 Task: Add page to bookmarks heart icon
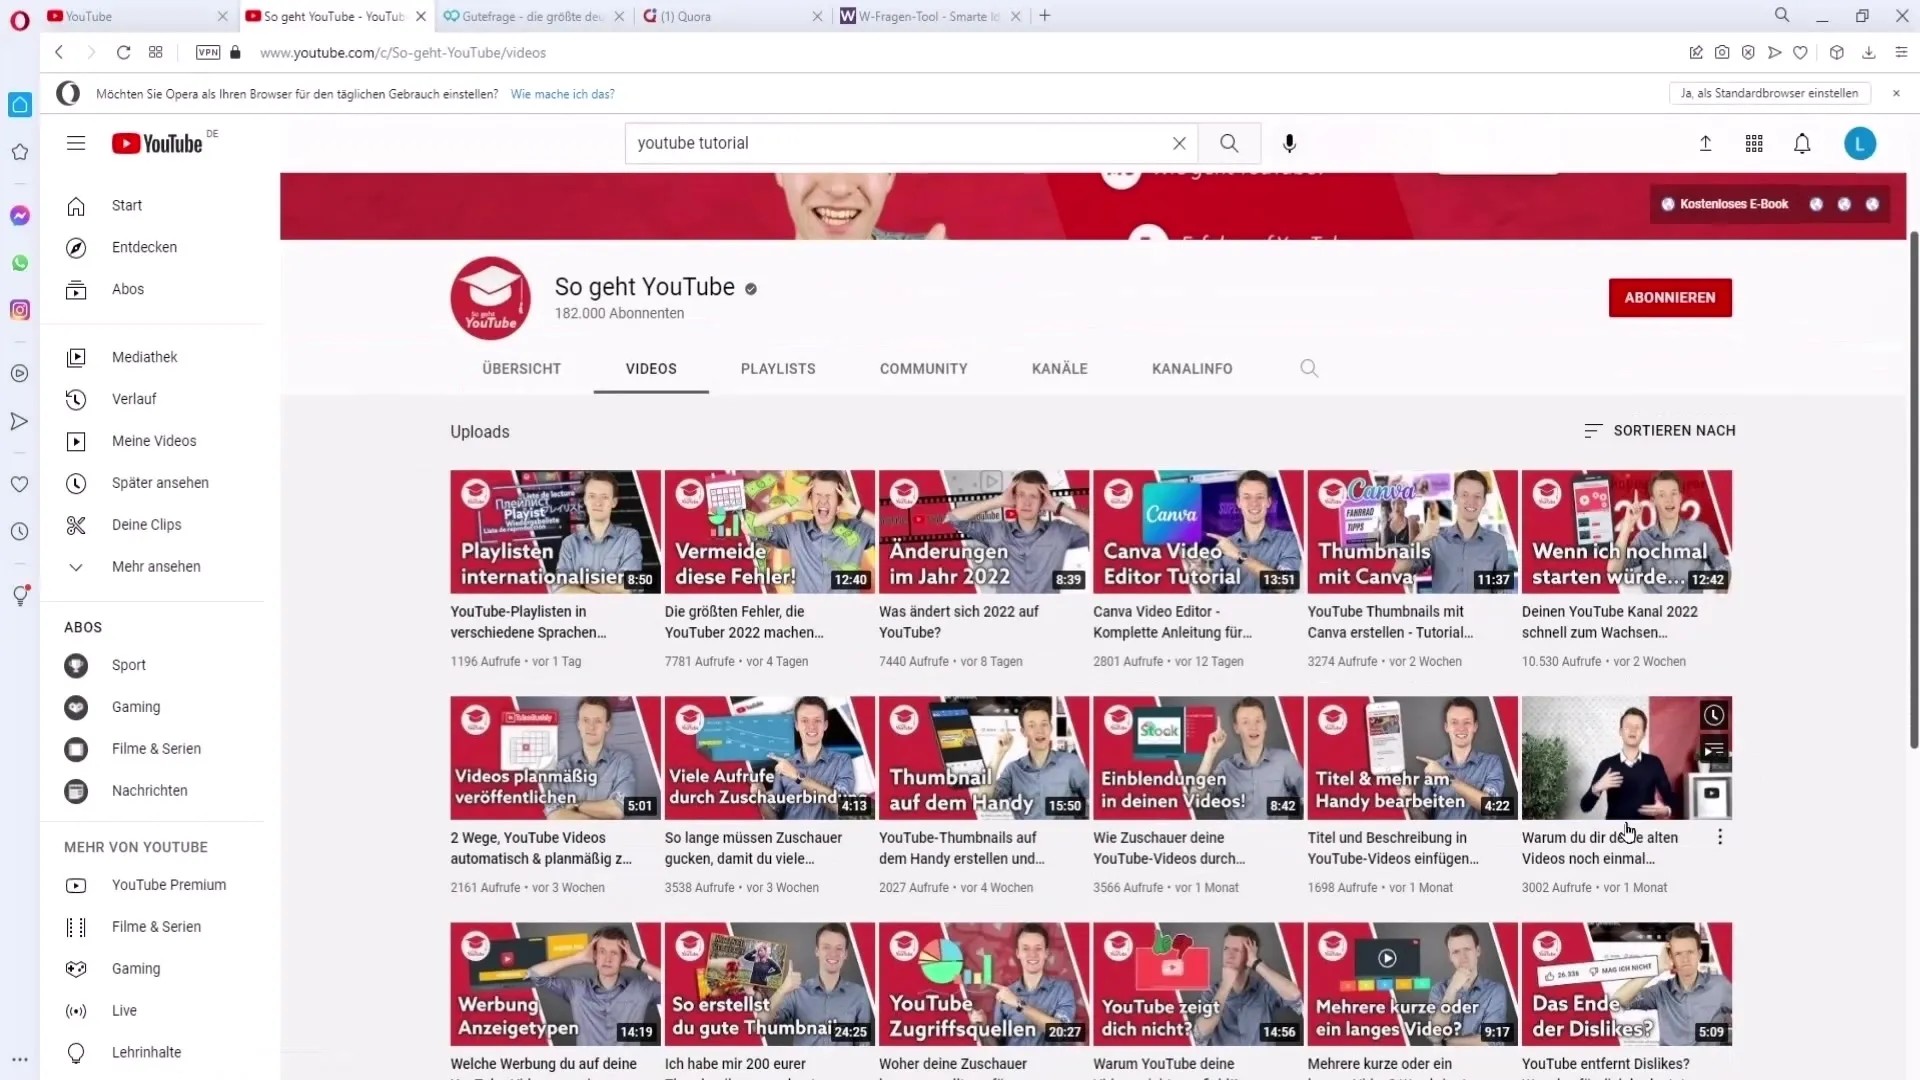coord(1800,52)
